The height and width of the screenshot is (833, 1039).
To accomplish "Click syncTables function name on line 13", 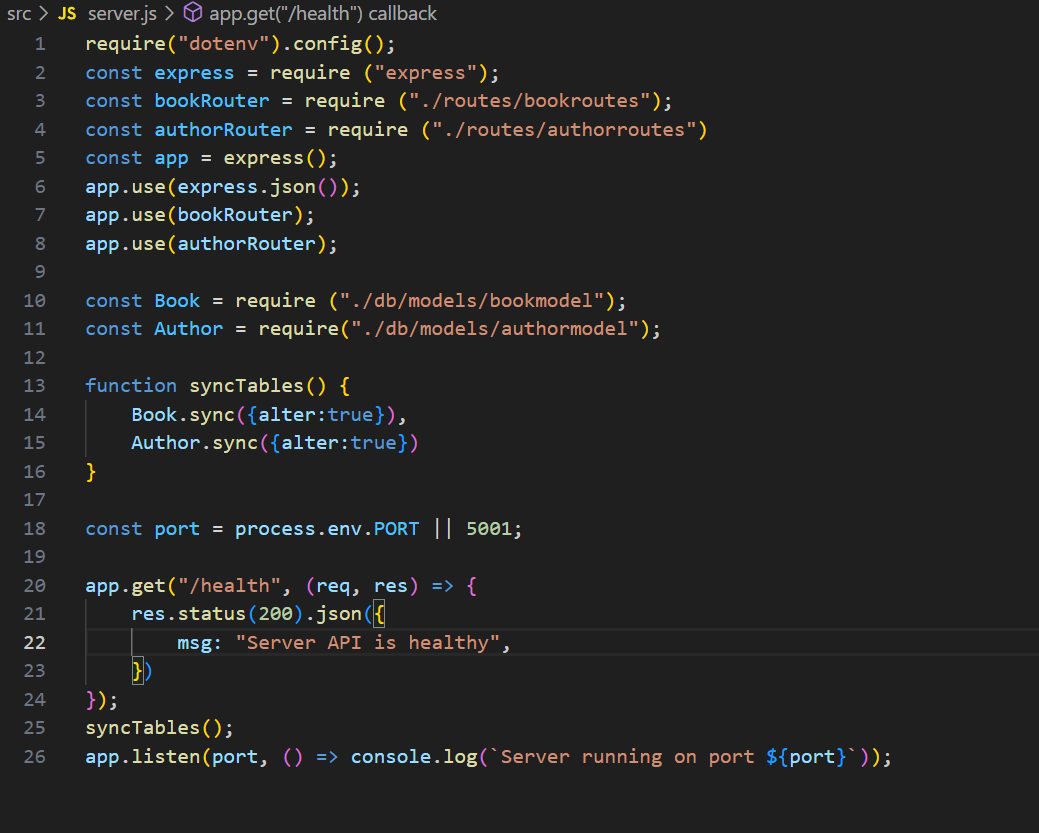I will (246, 386).
